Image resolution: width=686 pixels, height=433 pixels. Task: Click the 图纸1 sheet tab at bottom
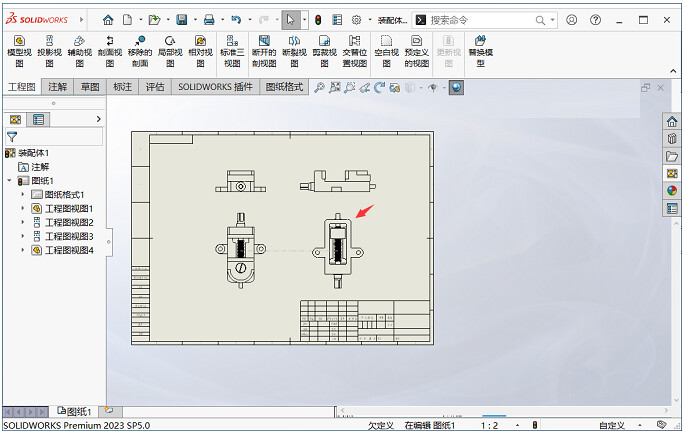point(74,411)
